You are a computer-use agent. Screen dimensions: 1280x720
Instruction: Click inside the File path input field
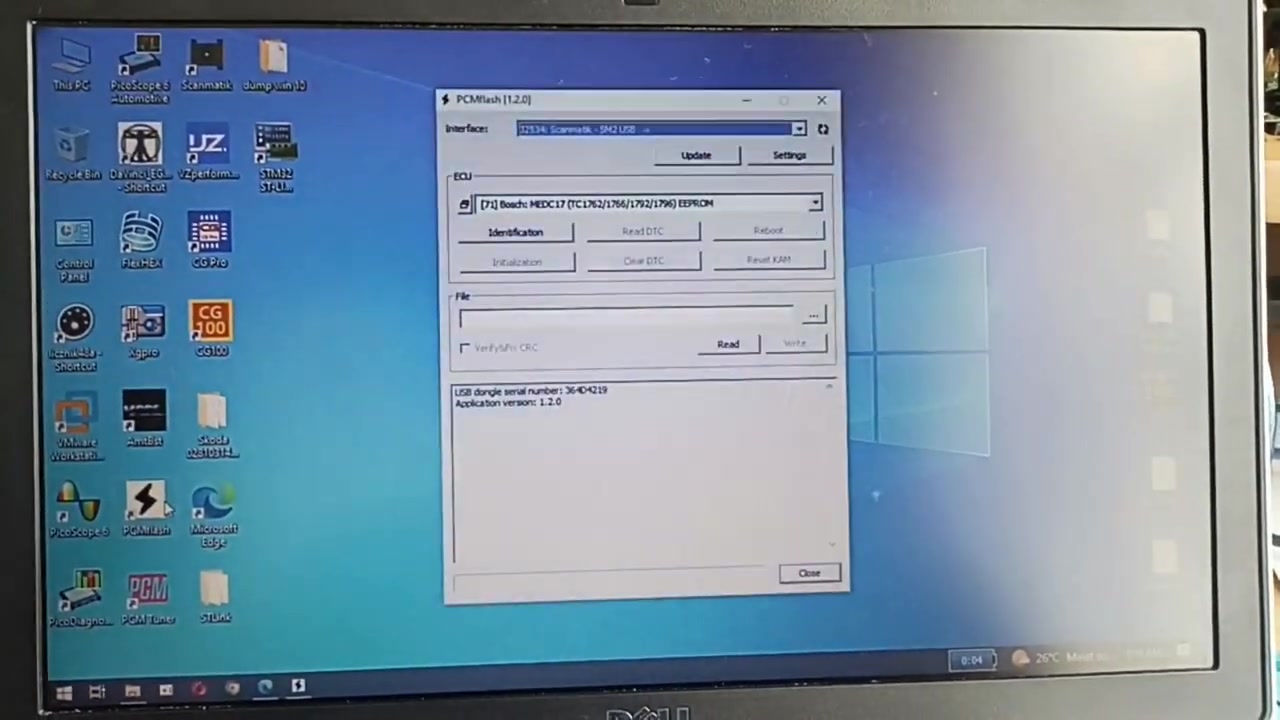coord(627,317)
